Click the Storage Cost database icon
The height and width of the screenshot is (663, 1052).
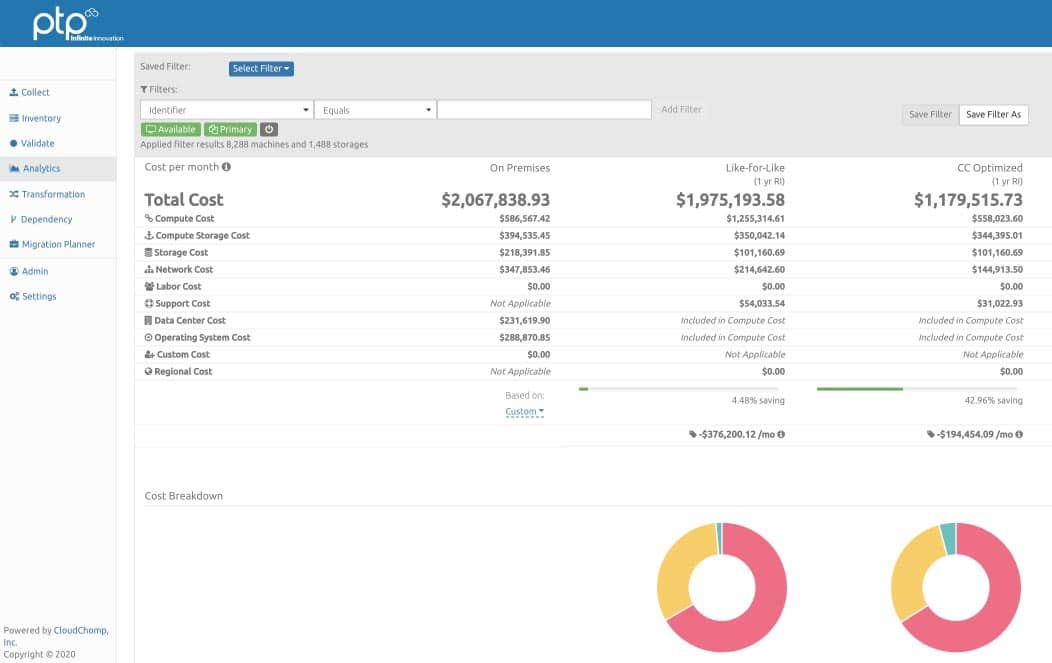149,253
